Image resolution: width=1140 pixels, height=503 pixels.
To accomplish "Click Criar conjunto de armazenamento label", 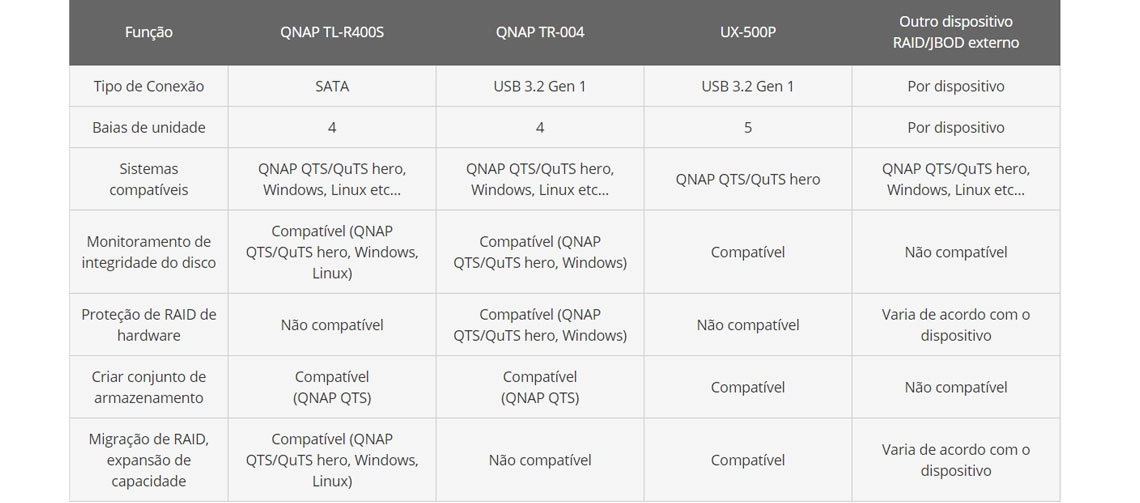I will coord(148,387).
